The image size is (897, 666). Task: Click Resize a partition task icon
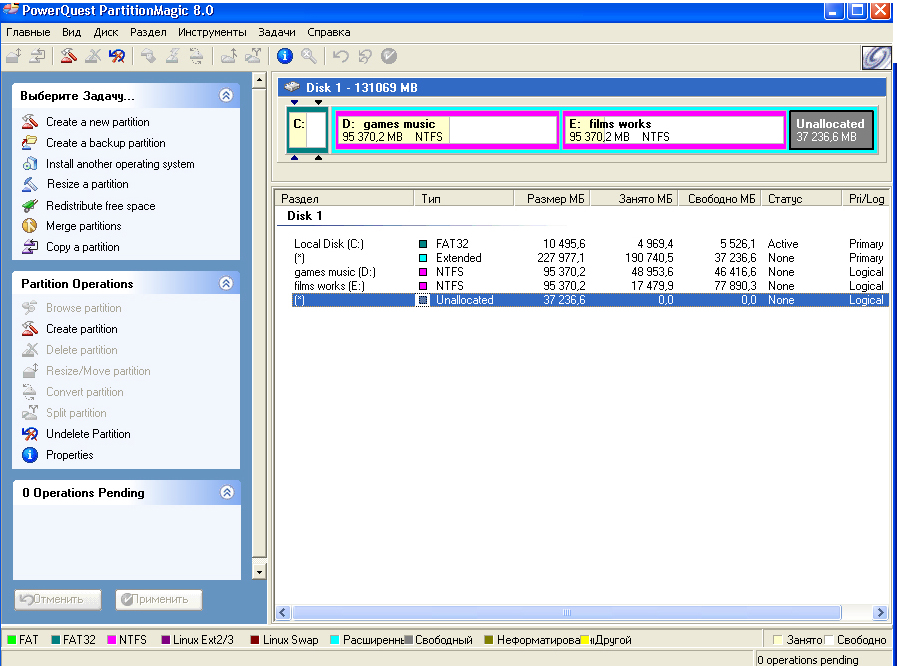coord(29,184)
